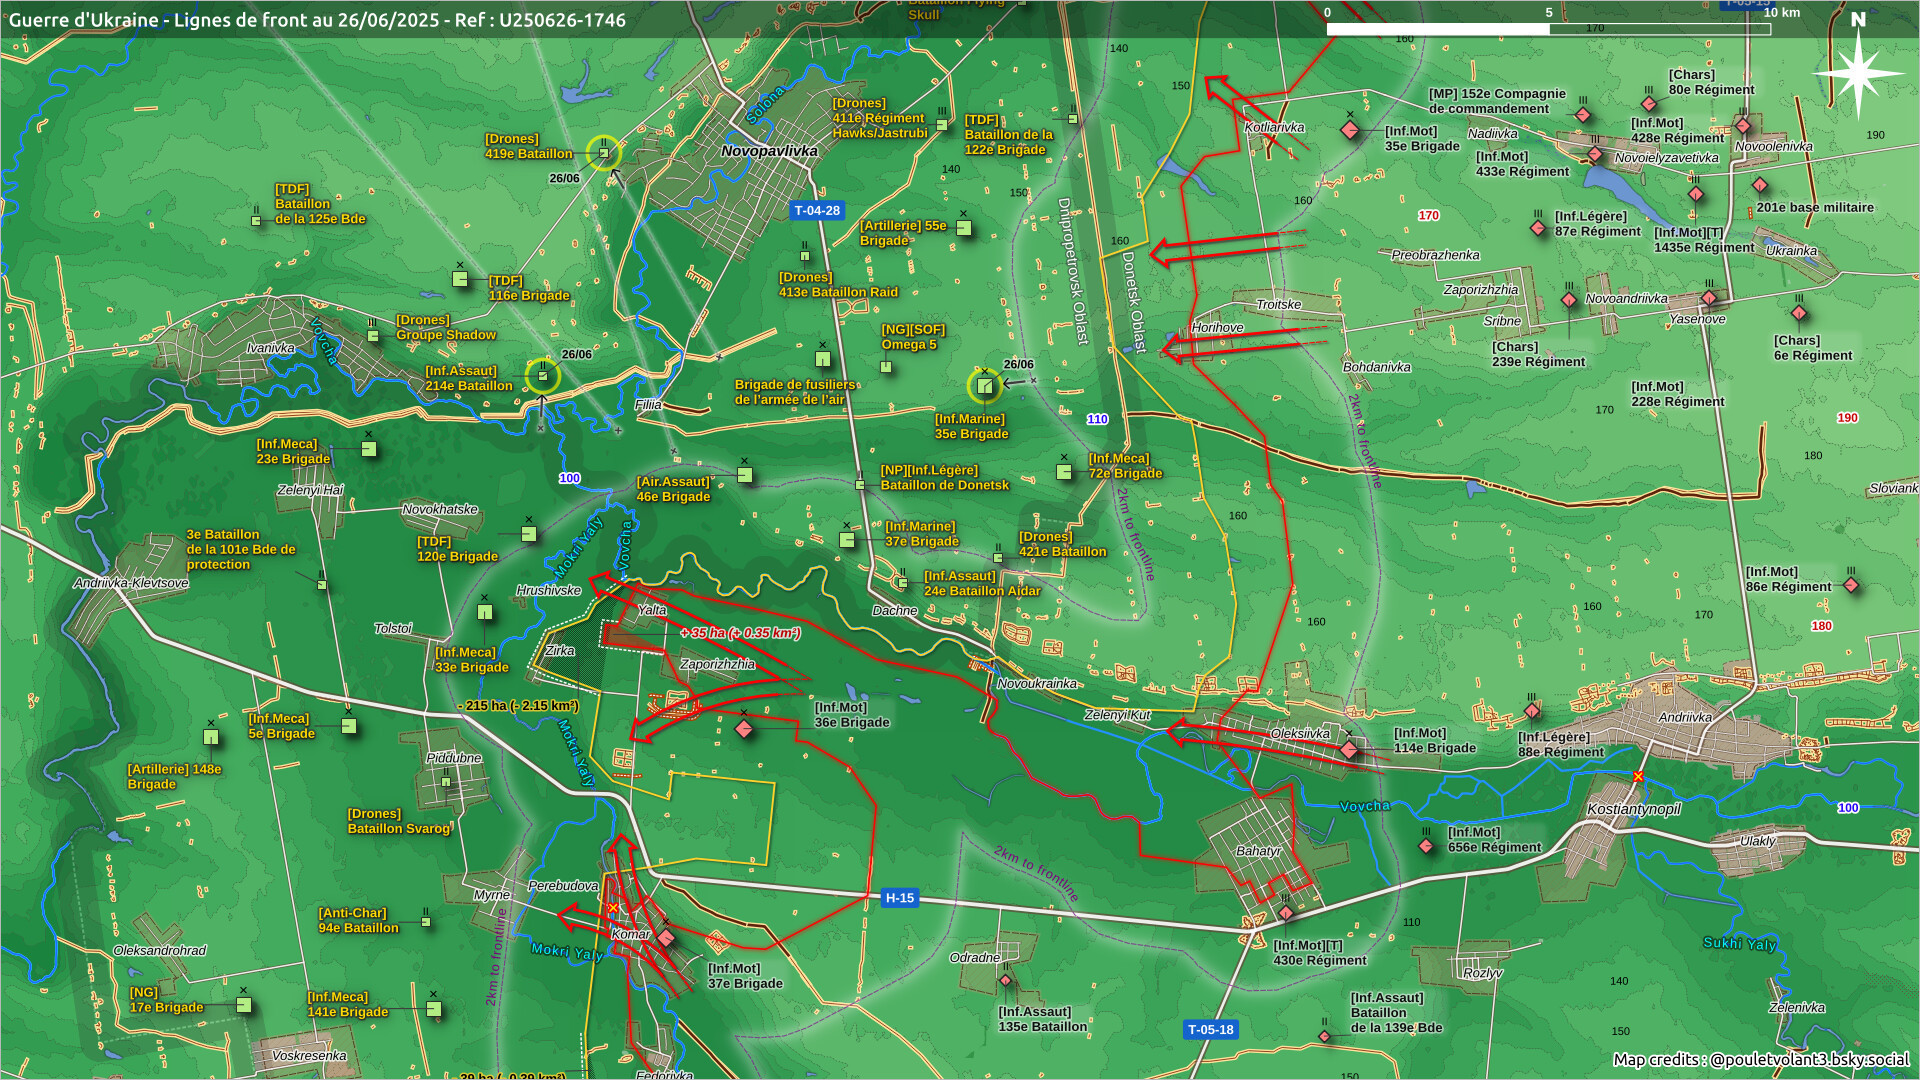Screen dimensions: 1920x1080
Task: Click the red diamond for 430e Régiment
Action: tap(1286, 913)
